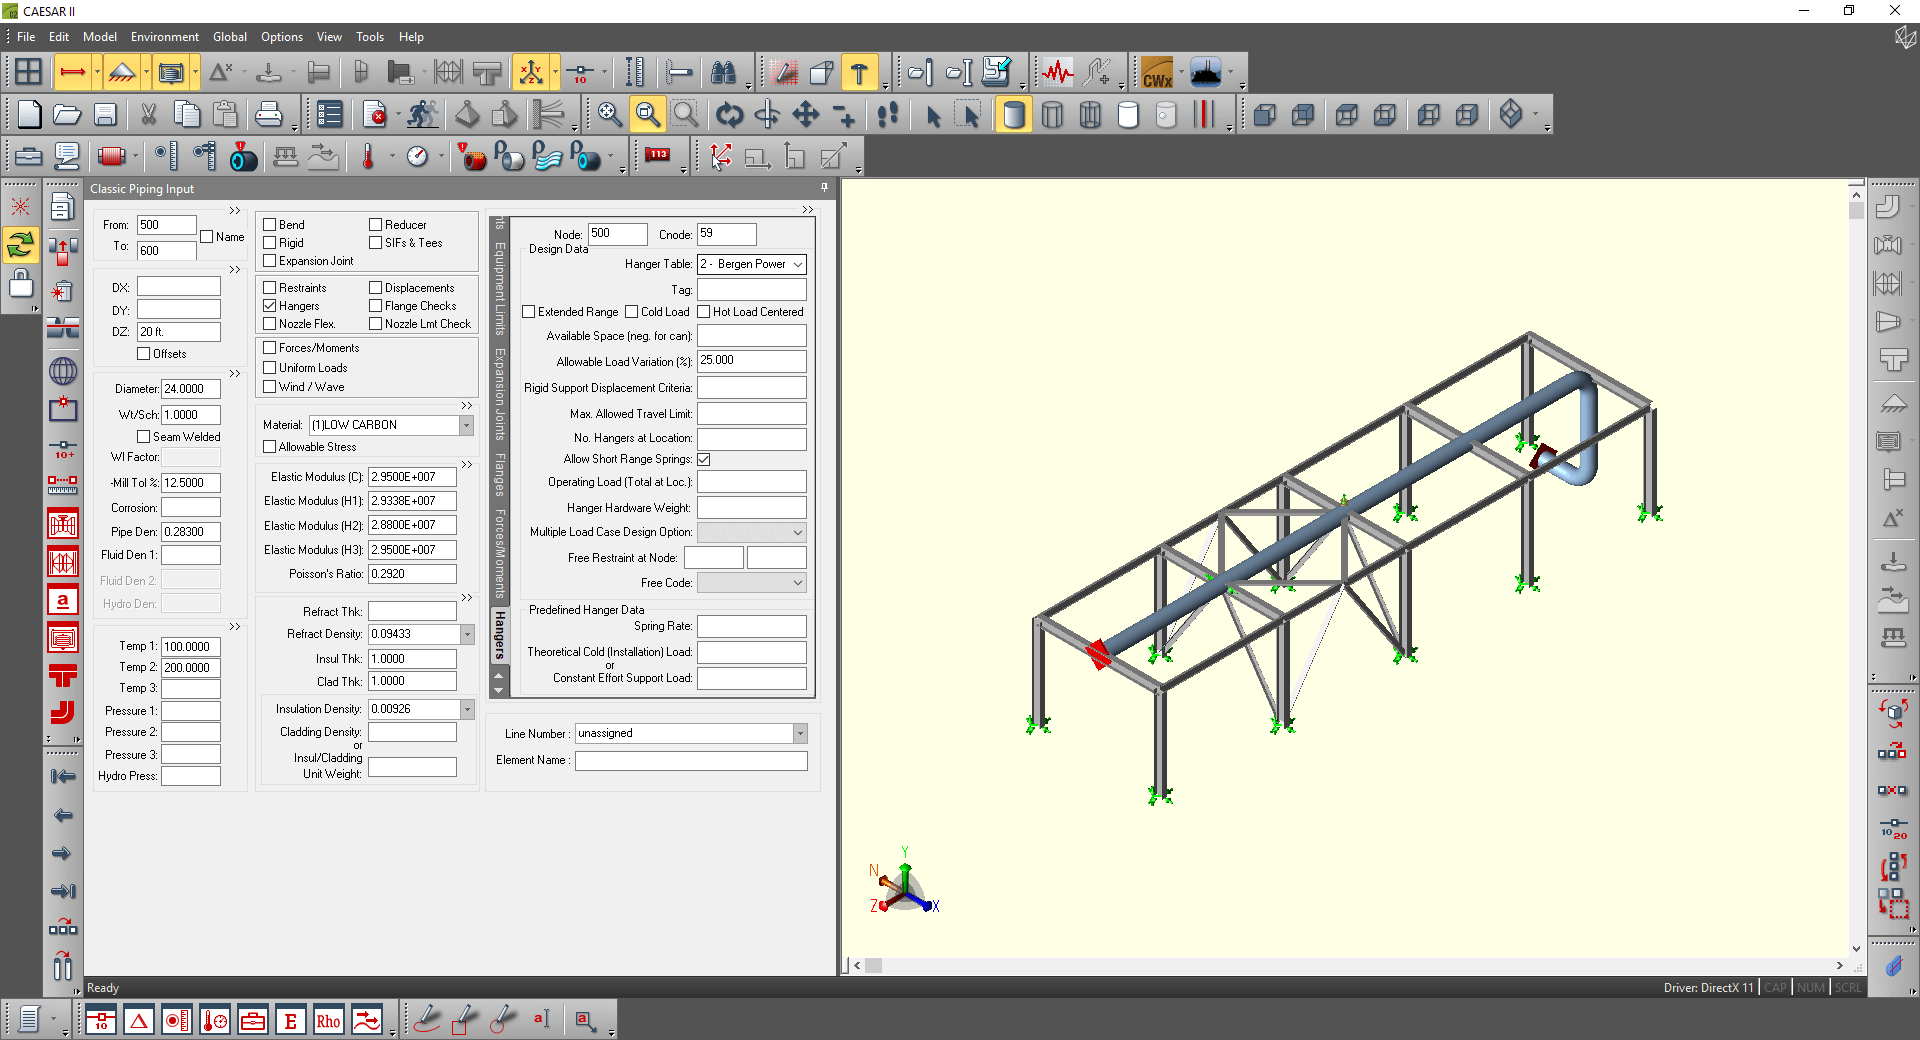Select the Cut scissors icon

click(x=148, y=115)
